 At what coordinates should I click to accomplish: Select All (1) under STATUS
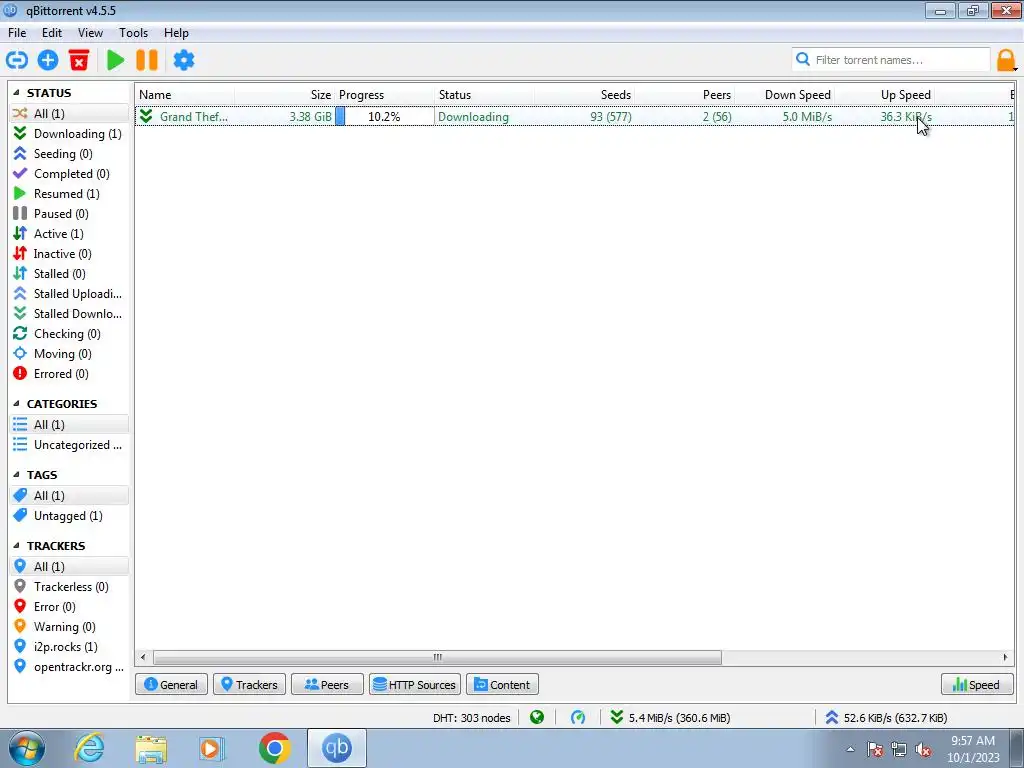pos(68,114)
